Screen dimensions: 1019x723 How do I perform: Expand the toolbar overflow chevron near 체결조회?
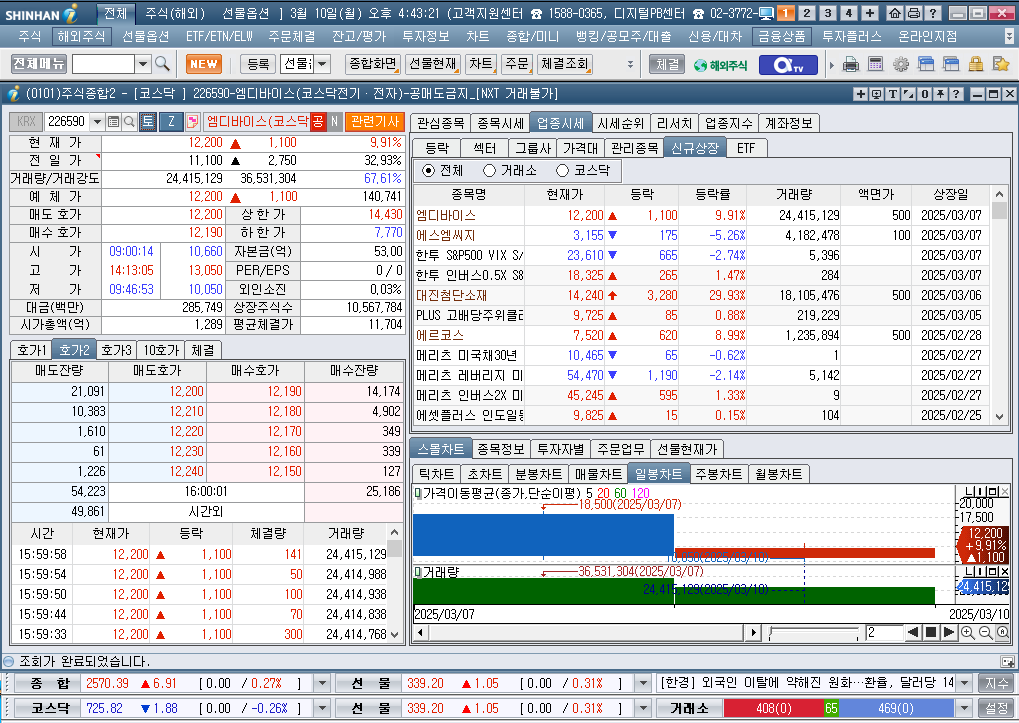coord(630,64)
